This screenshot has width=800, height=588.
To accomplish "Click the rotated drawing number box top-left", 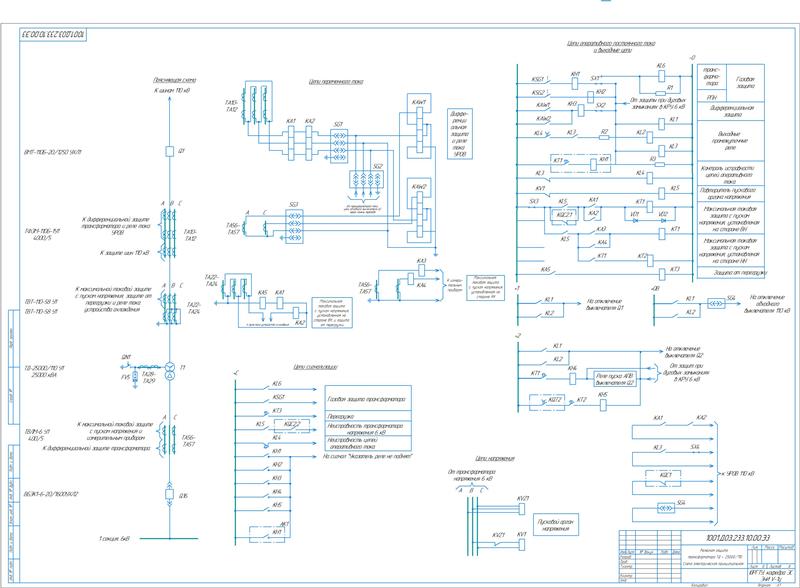I will point(53,35).
